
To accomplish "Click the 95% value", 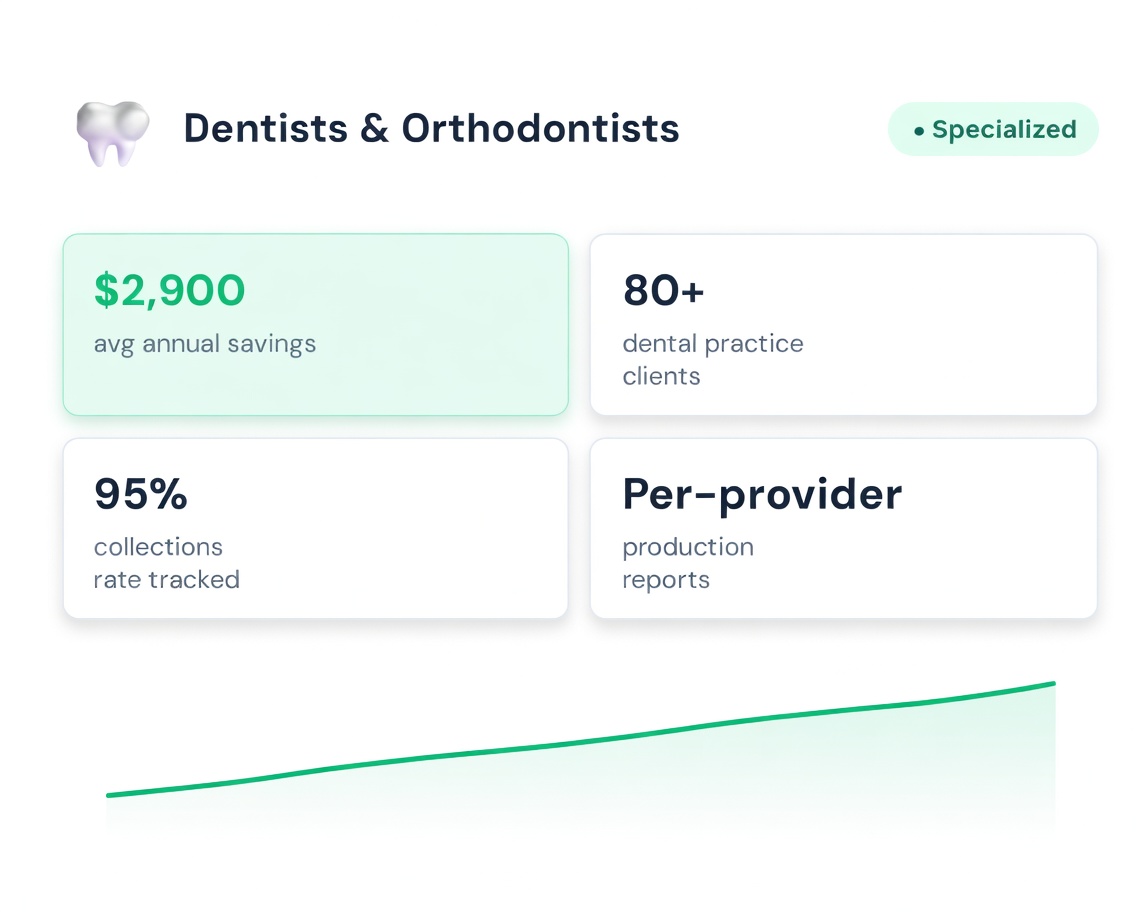I will pos(140,493).
